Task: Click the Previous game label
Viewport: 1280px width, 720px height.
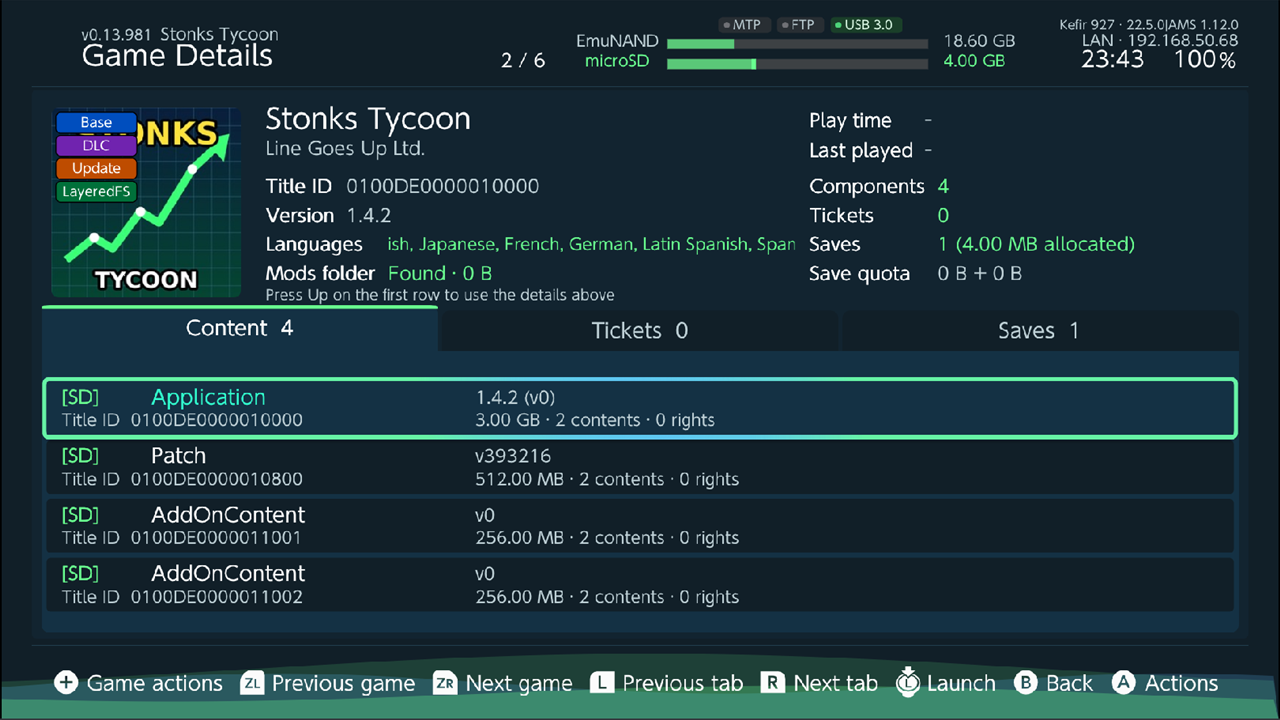Action: 343,684
